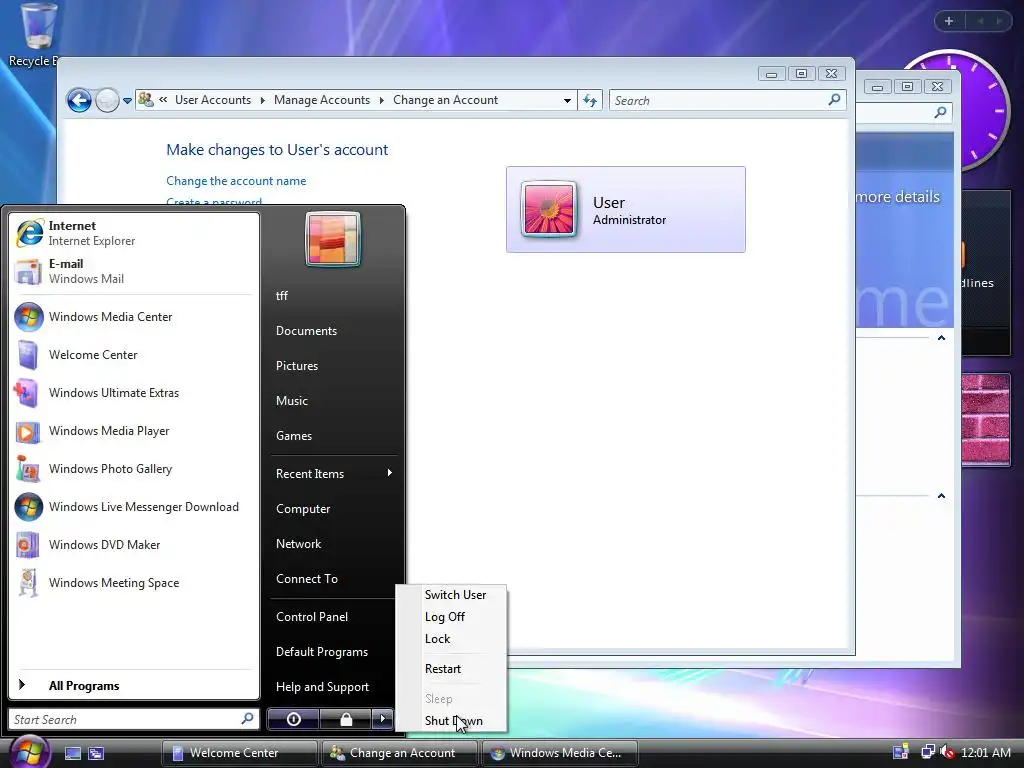Screen dimensions: 1024x768
Task: Open tff user folder in Start menu
Action: tap(334, 296)
